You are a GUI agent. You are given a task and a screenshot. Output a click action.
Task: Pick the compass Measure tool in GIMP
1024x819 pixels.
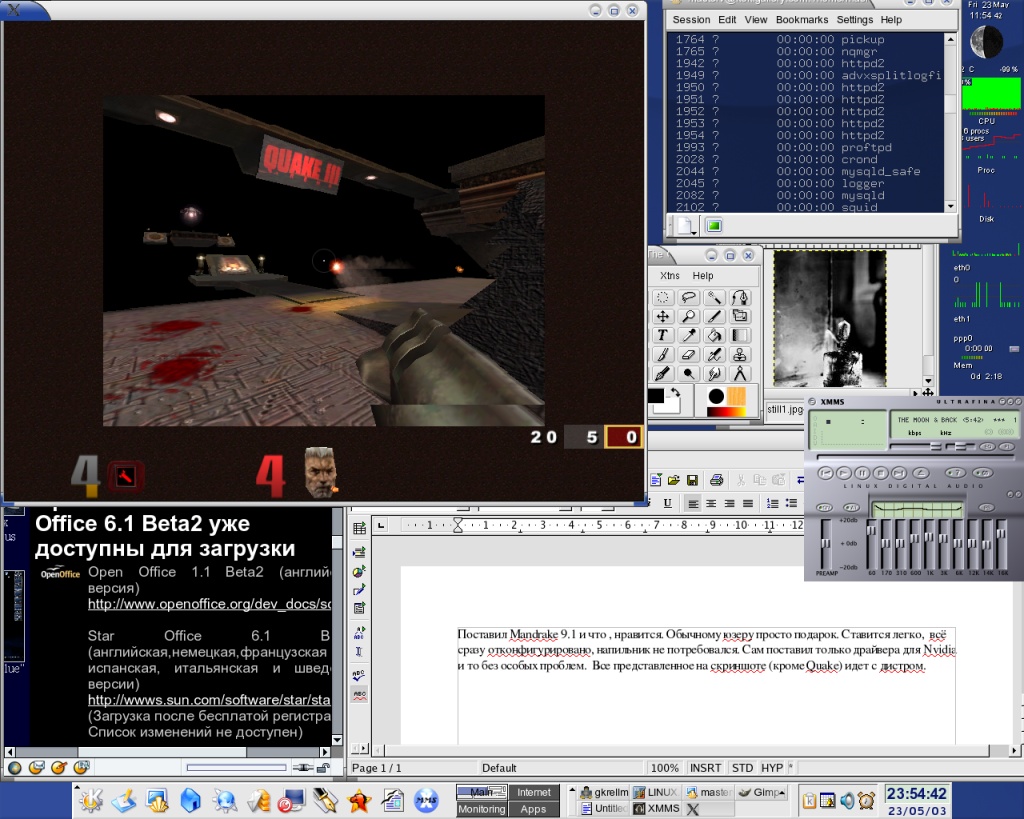tap(740, 374)
